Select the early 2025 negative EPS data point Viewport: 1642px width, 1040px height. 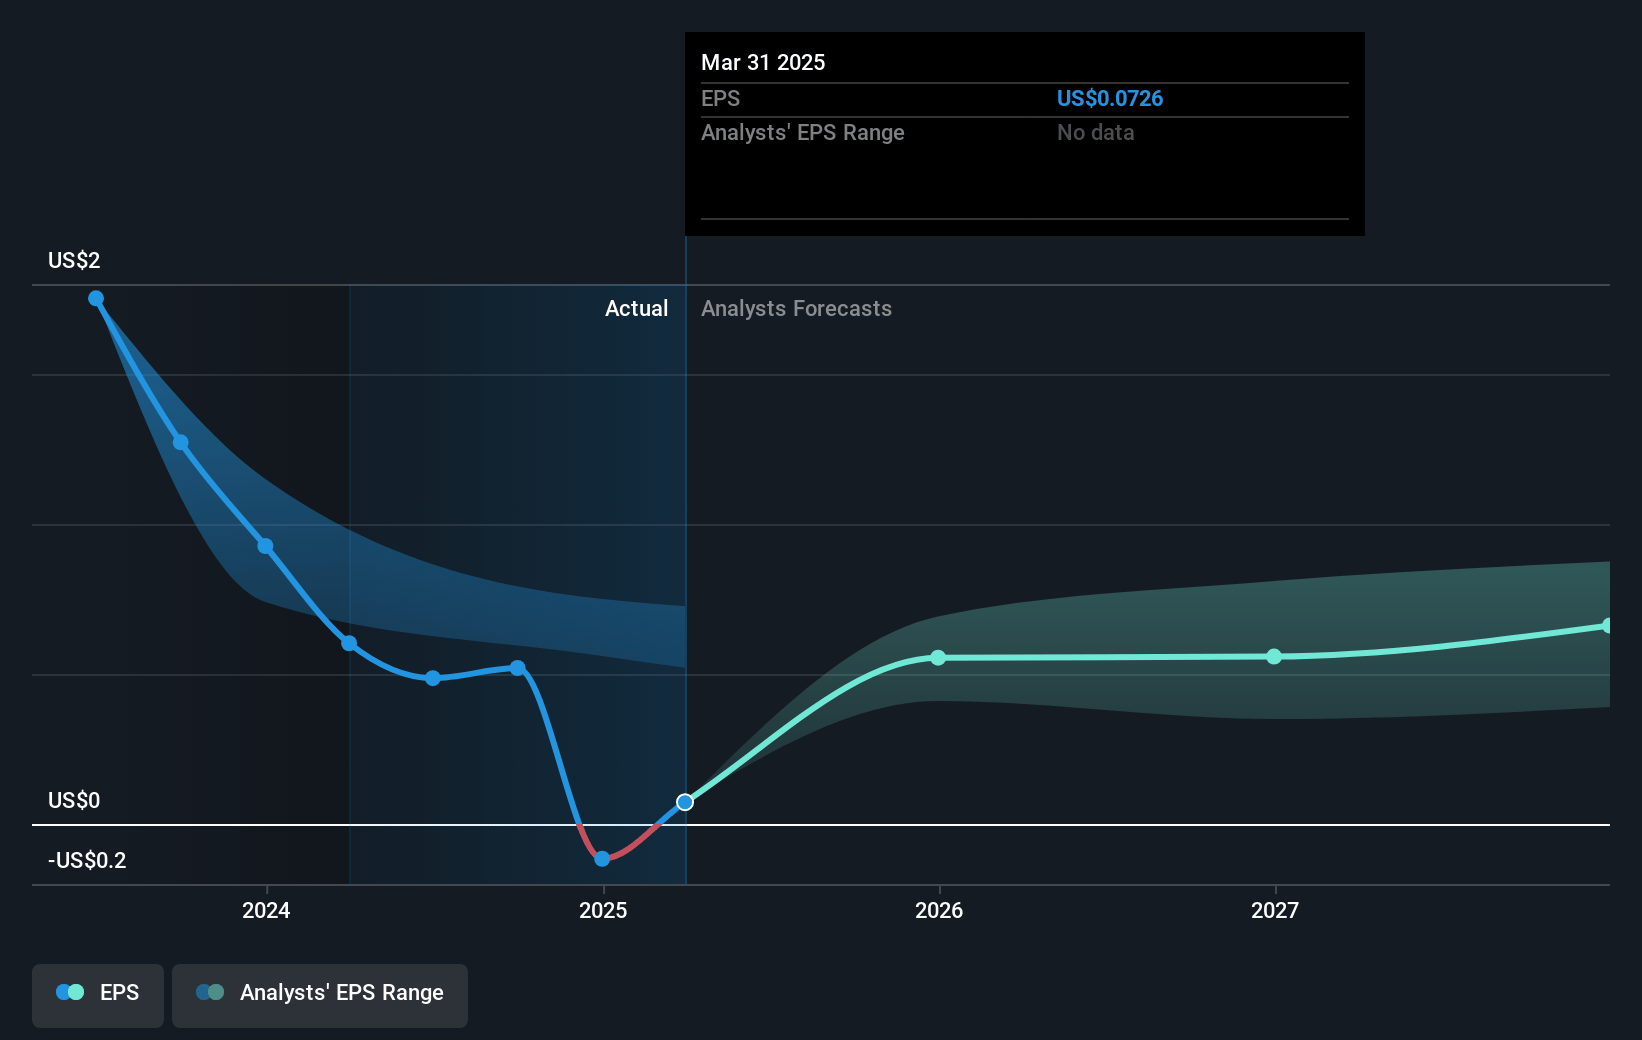click(602, 858)
